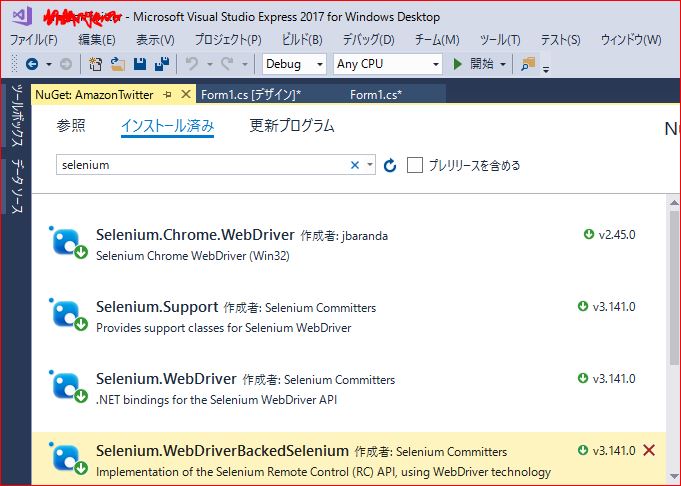This screenshot has width=681, height=486.
Task: Click the Selenium.Chrome.WebDriver package icon
Action: [68, 242]
